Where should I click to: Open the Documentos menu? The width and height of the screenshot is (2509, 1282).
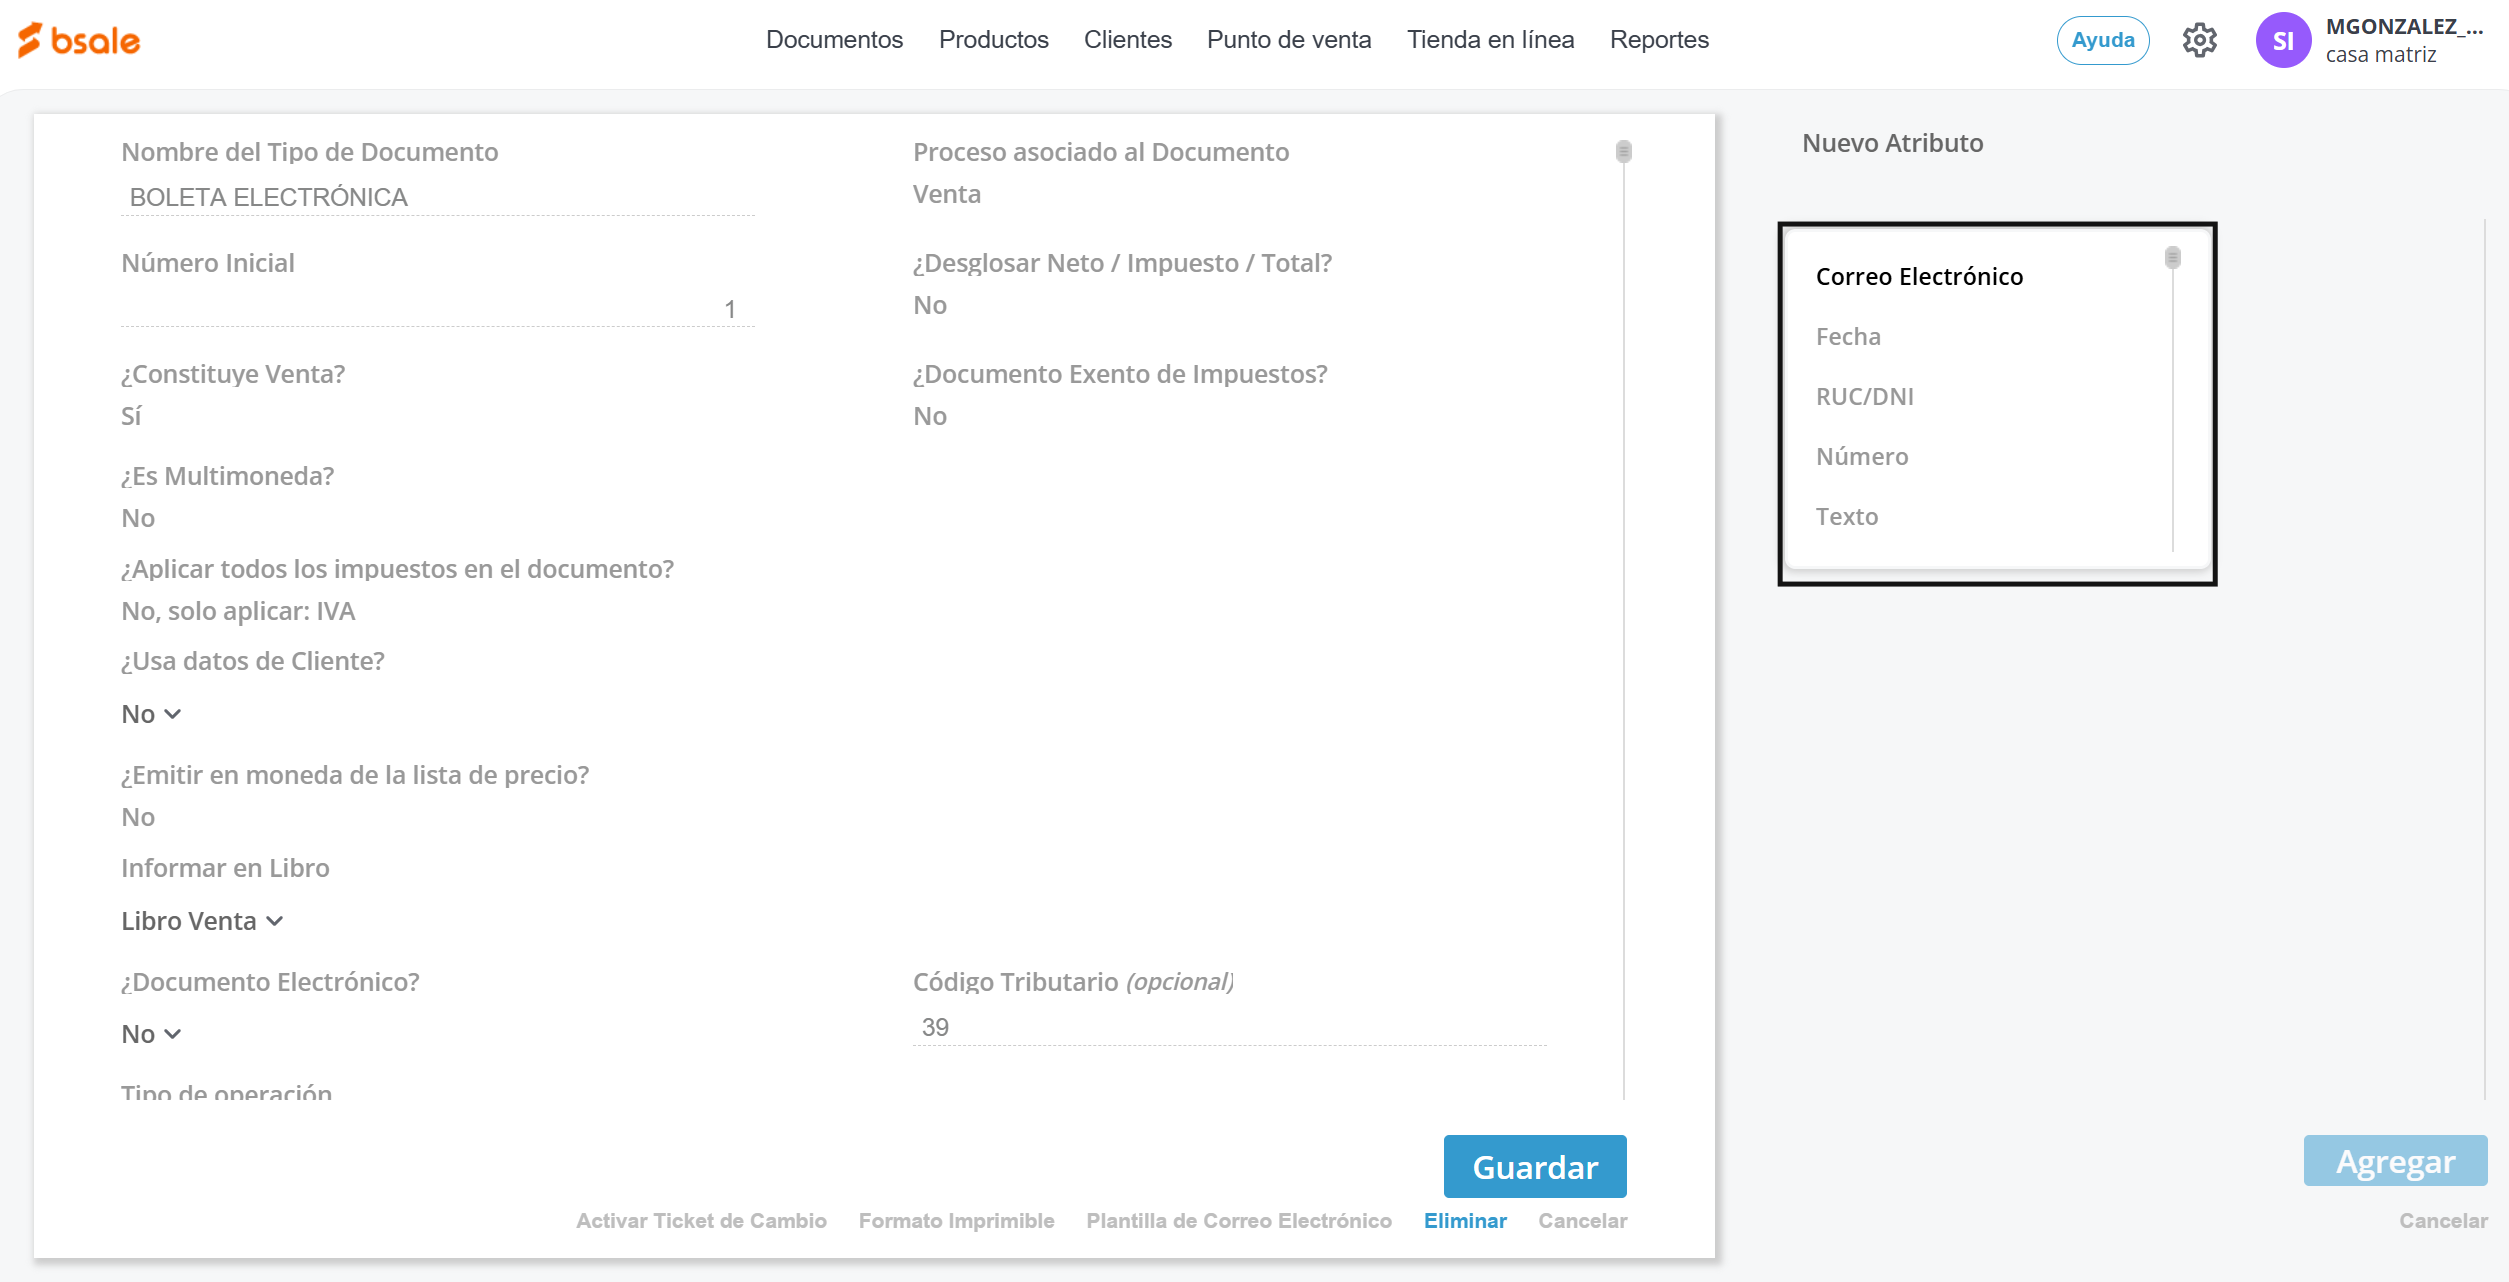[x=834, y=40]
